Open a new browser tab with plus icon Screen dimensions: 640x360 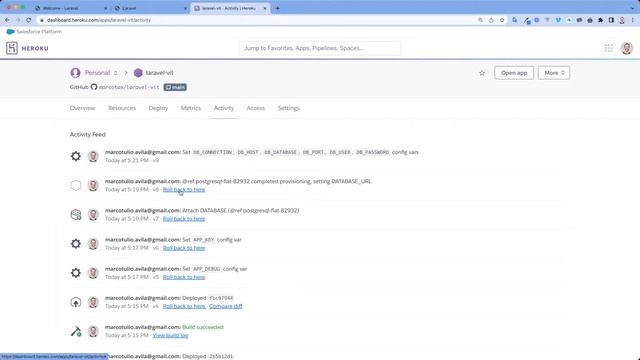click(278, 8)
